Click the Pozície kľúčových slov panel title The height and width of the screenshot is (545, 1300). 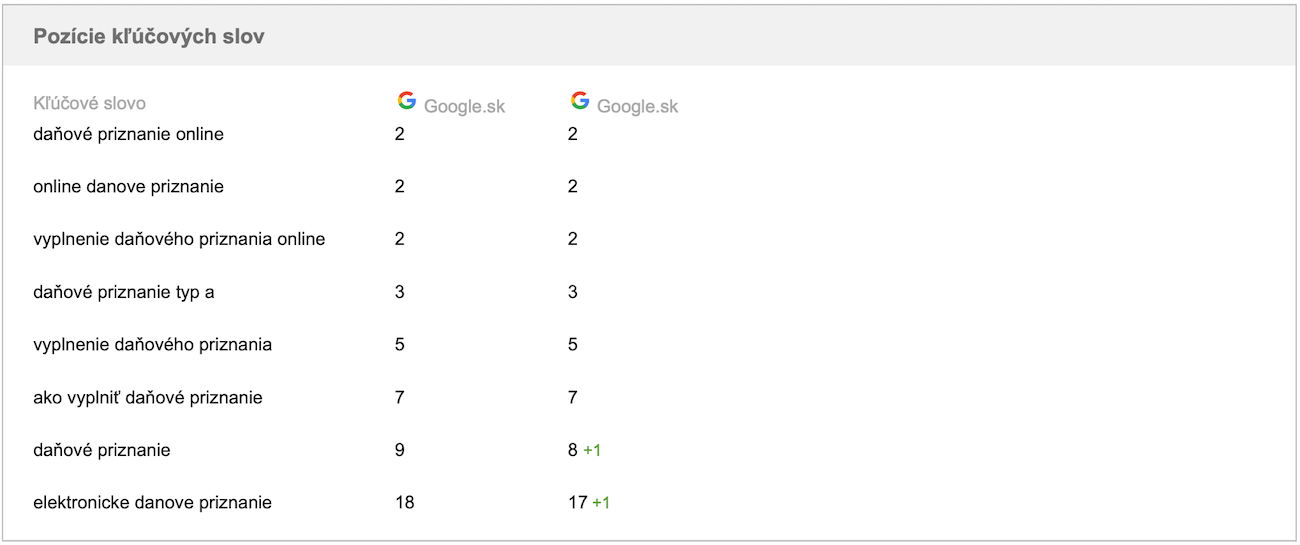(x=148, y=37)
